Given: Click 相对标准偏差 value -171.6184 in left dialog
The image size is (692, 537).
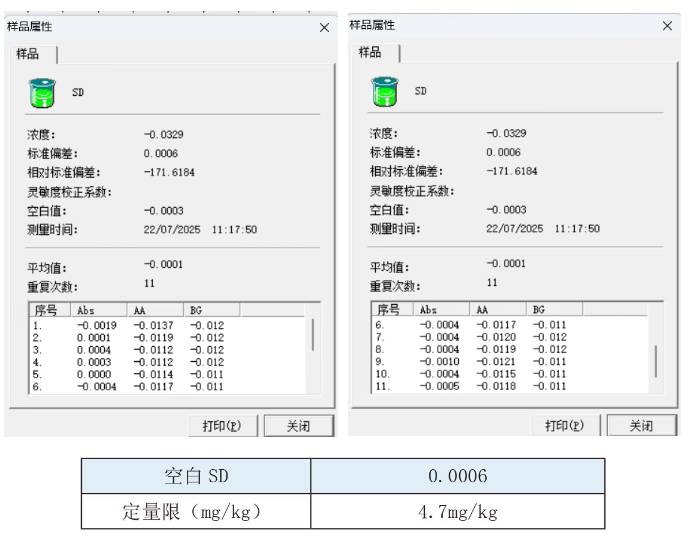Looking at the screenshot, I should point(169,173).
